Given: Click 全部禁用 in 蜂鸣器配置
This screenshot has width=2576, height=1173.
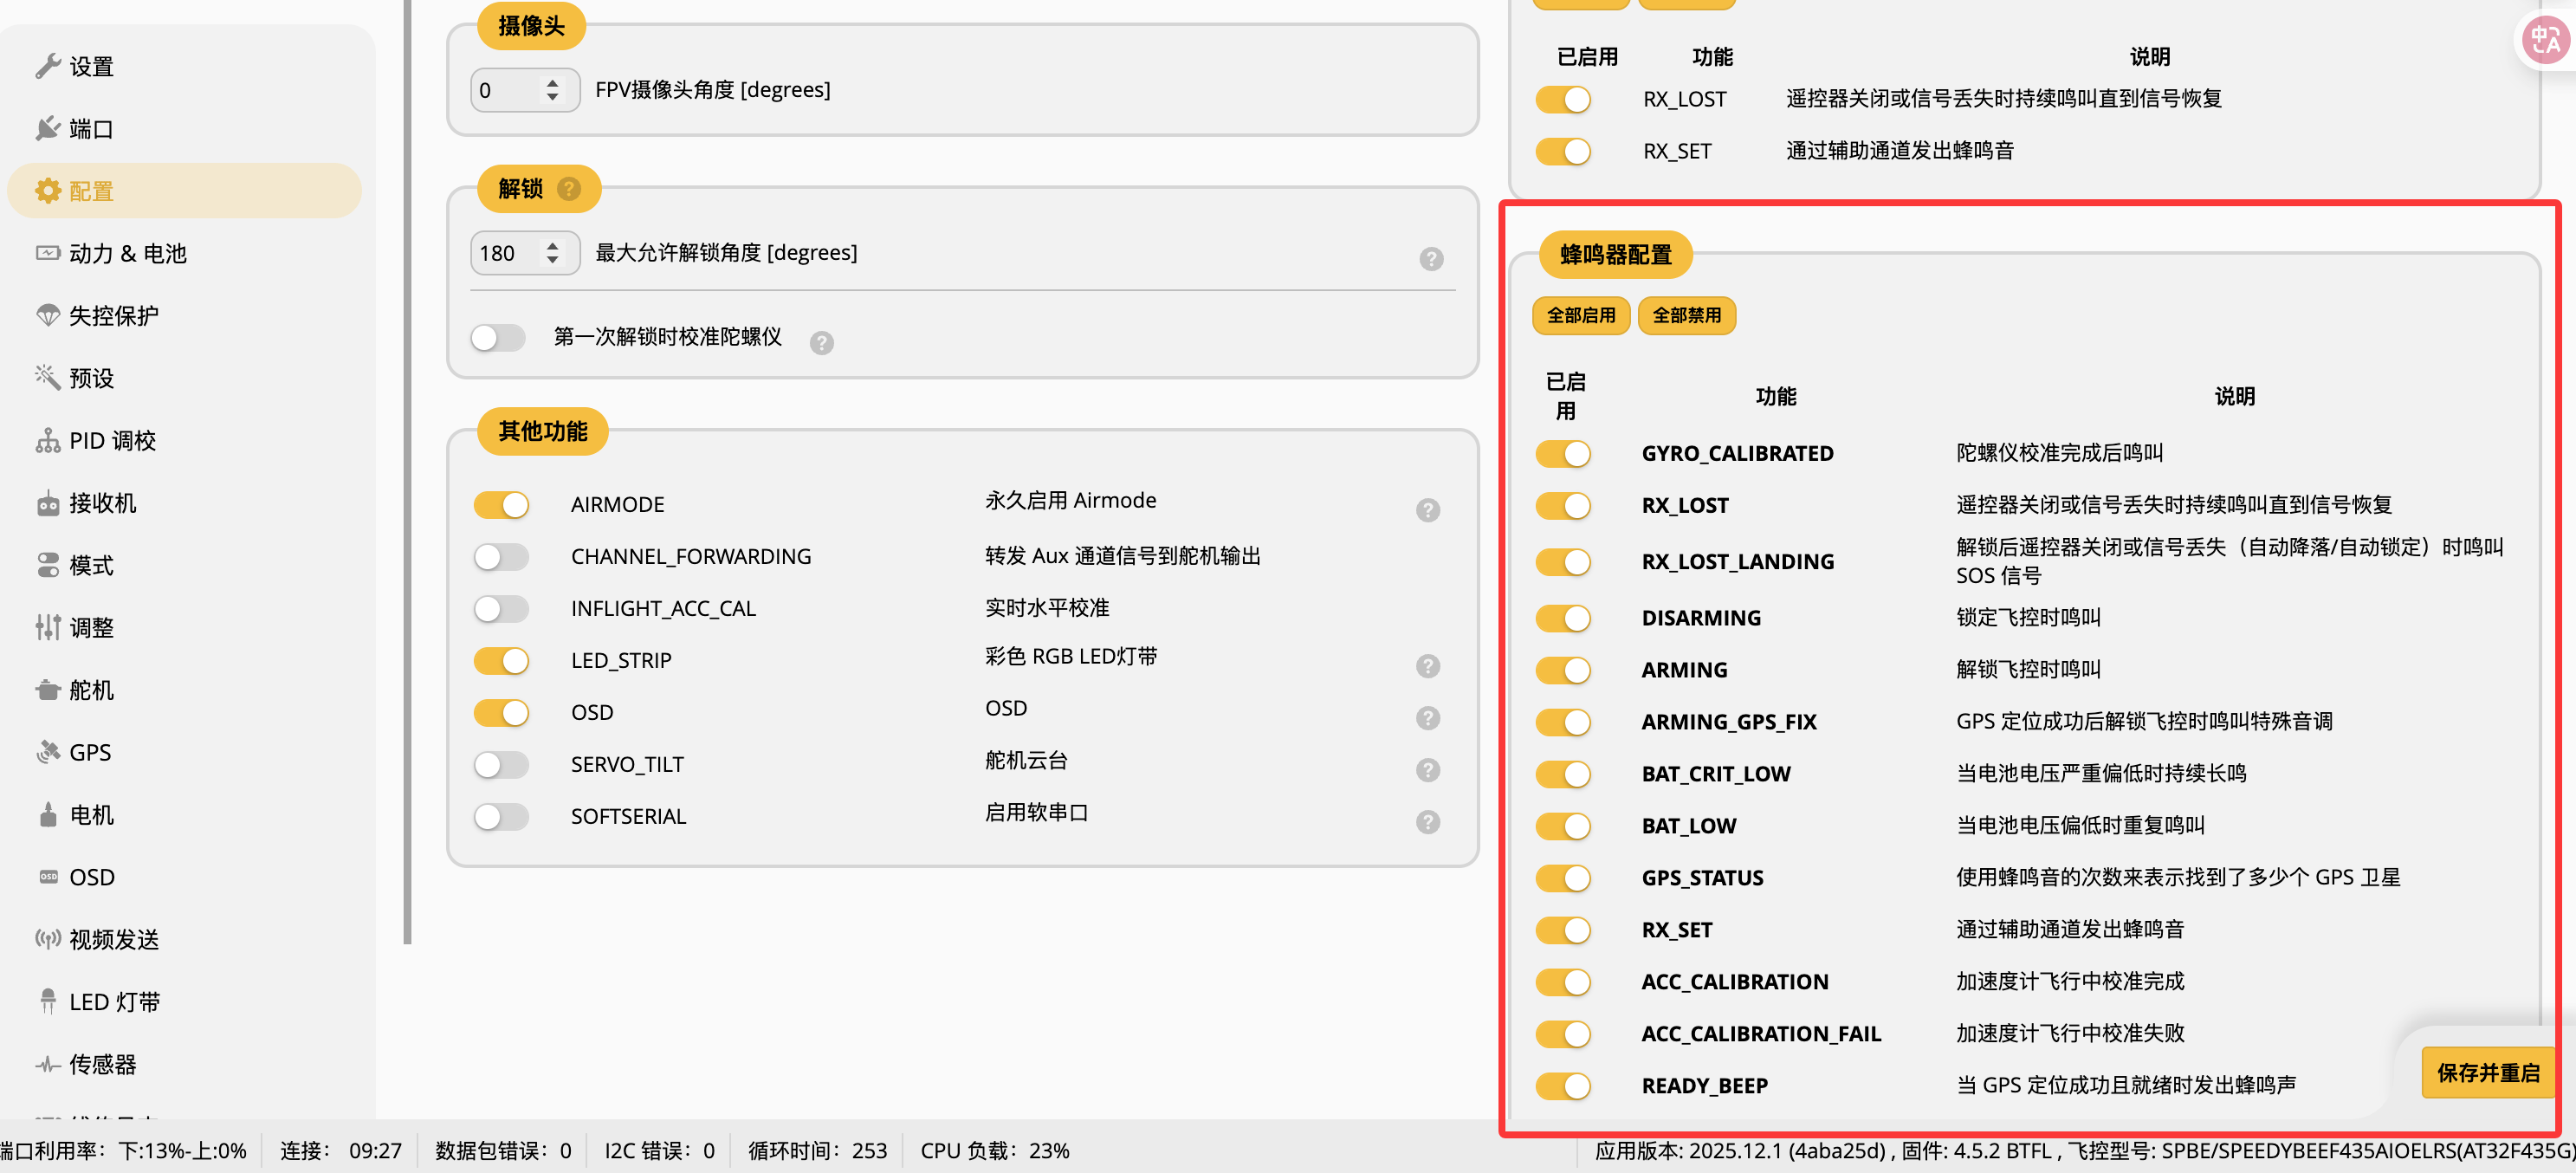Looking at the screenshot, I should 1686,316.
